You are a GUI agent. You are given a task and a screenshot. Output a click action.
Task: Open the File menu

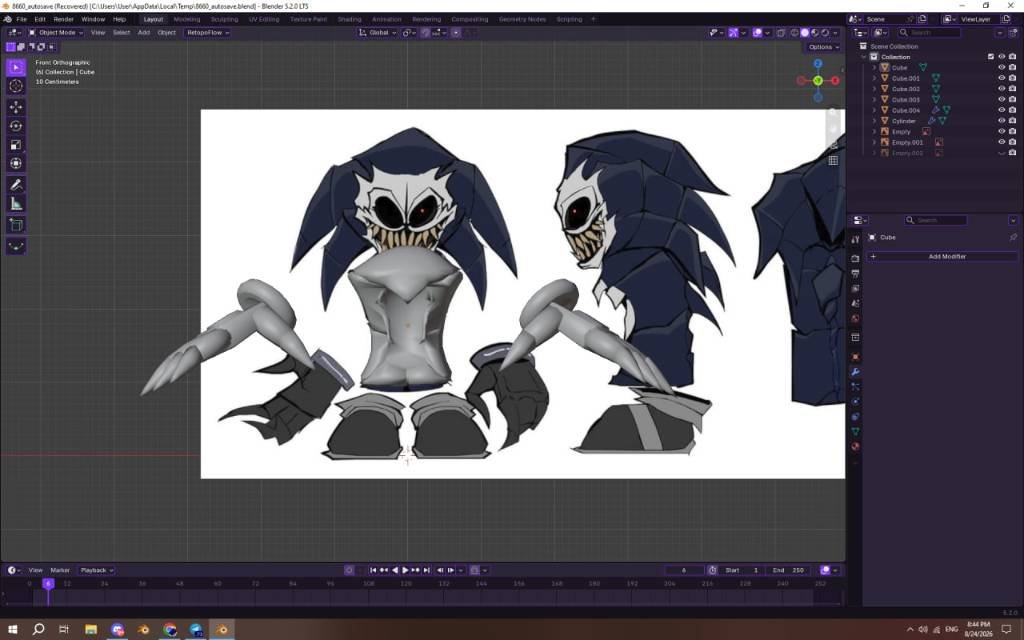22,19
